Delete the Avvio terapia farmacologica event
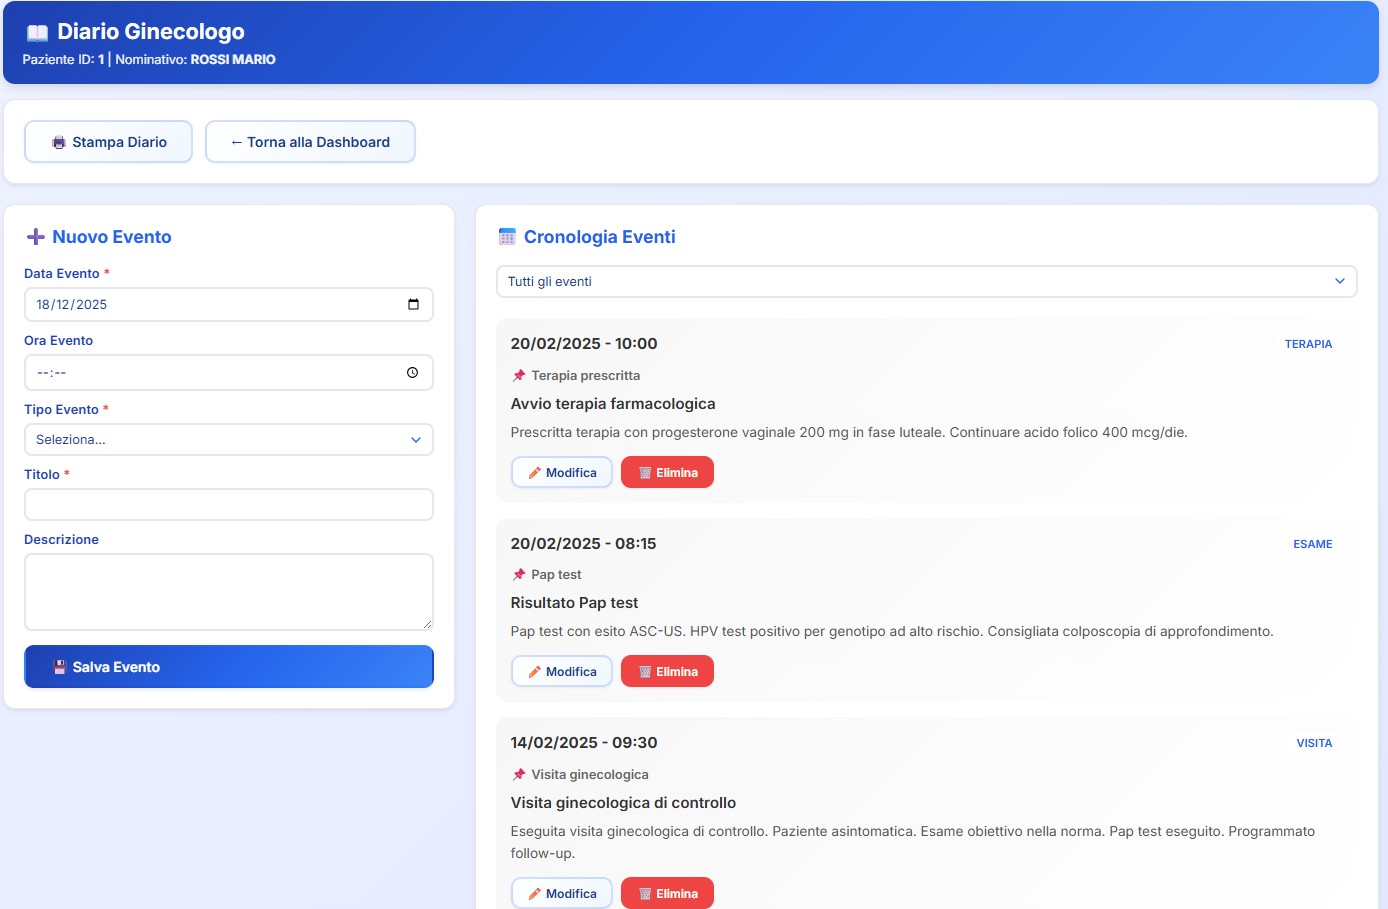 pos(667,472)
